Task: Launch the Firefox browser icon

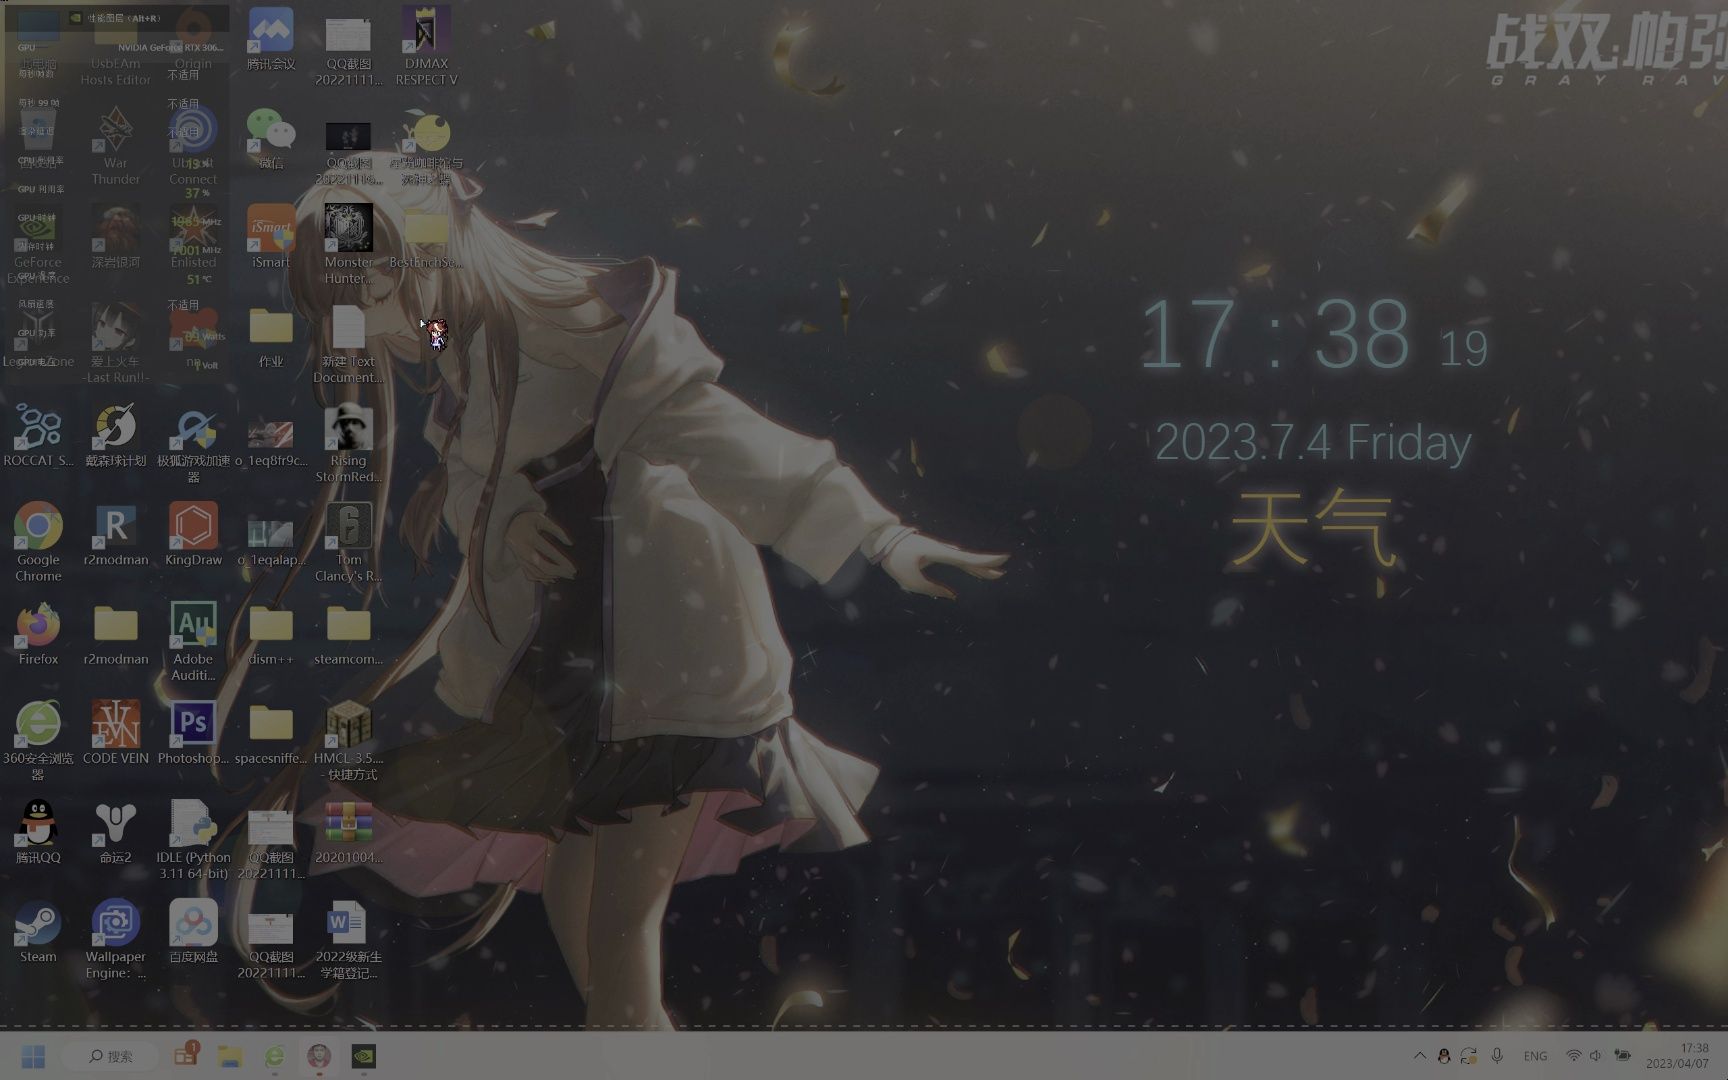Action: click(x=38, y=626)
